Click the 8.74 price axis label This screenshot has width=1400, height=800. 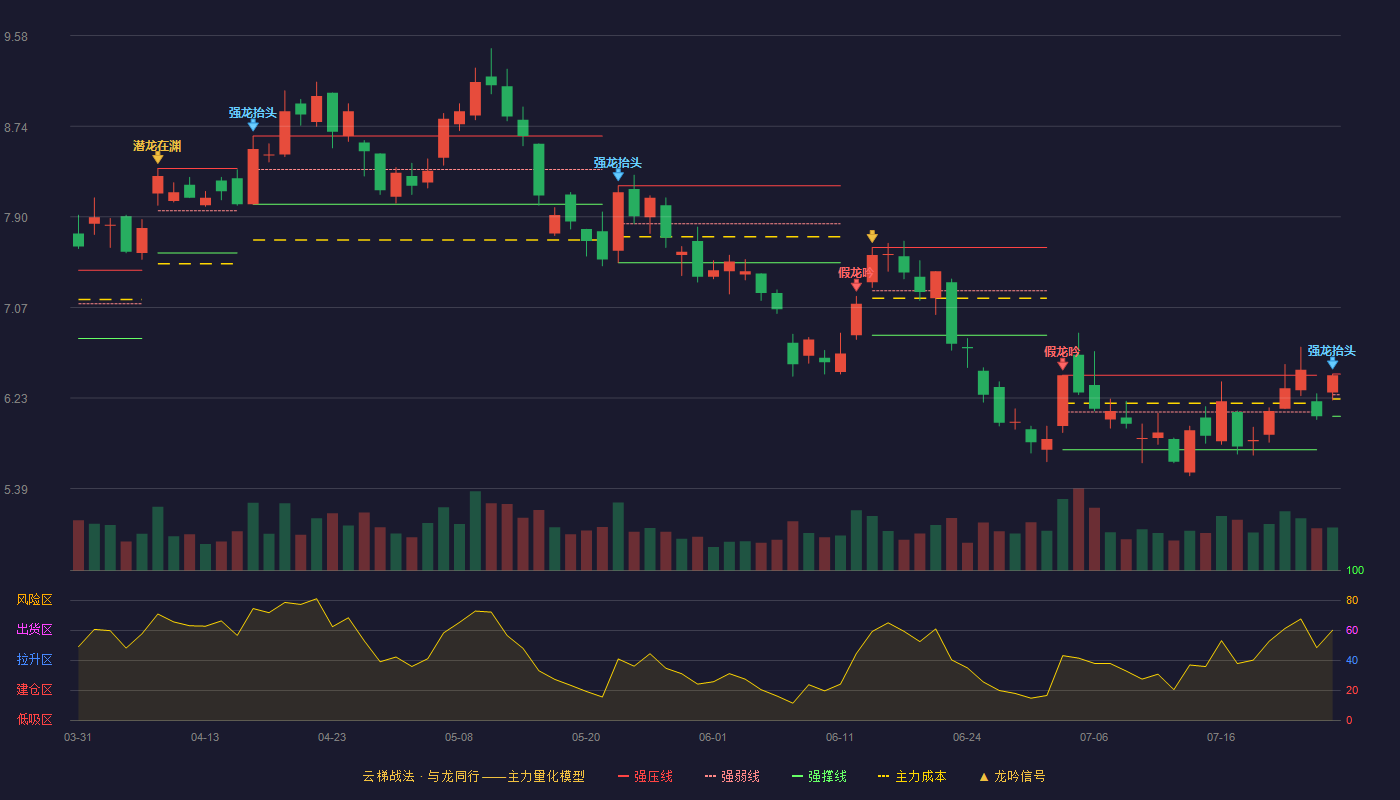[16, 127]
